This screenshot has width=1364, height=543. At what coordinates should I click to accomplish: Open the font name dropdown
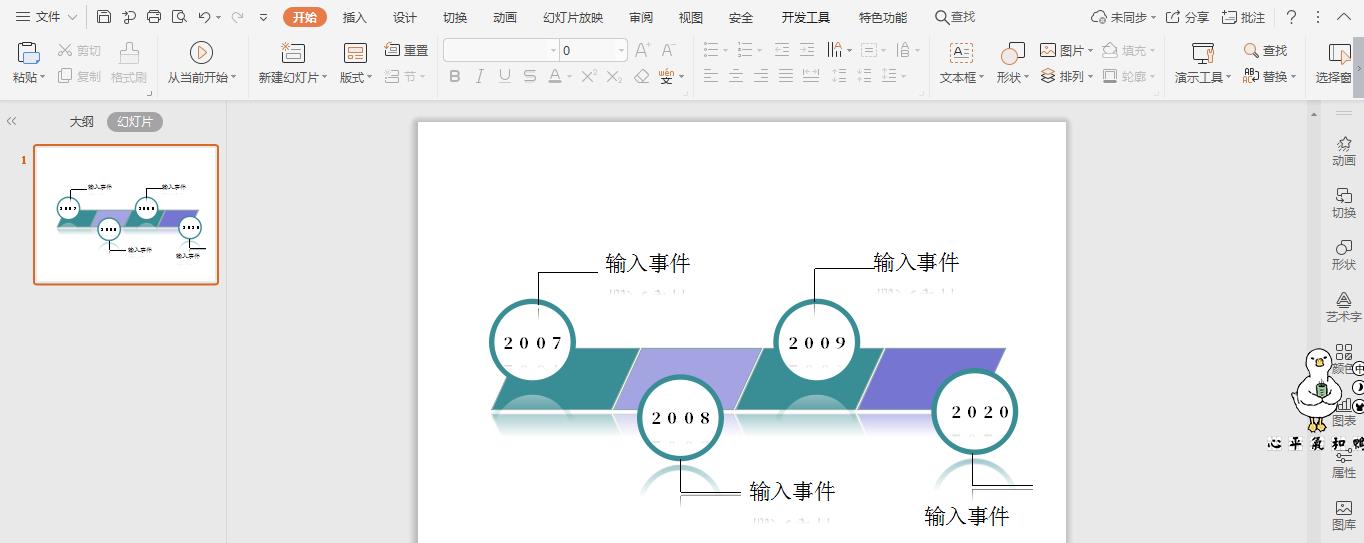coord(553,50)
